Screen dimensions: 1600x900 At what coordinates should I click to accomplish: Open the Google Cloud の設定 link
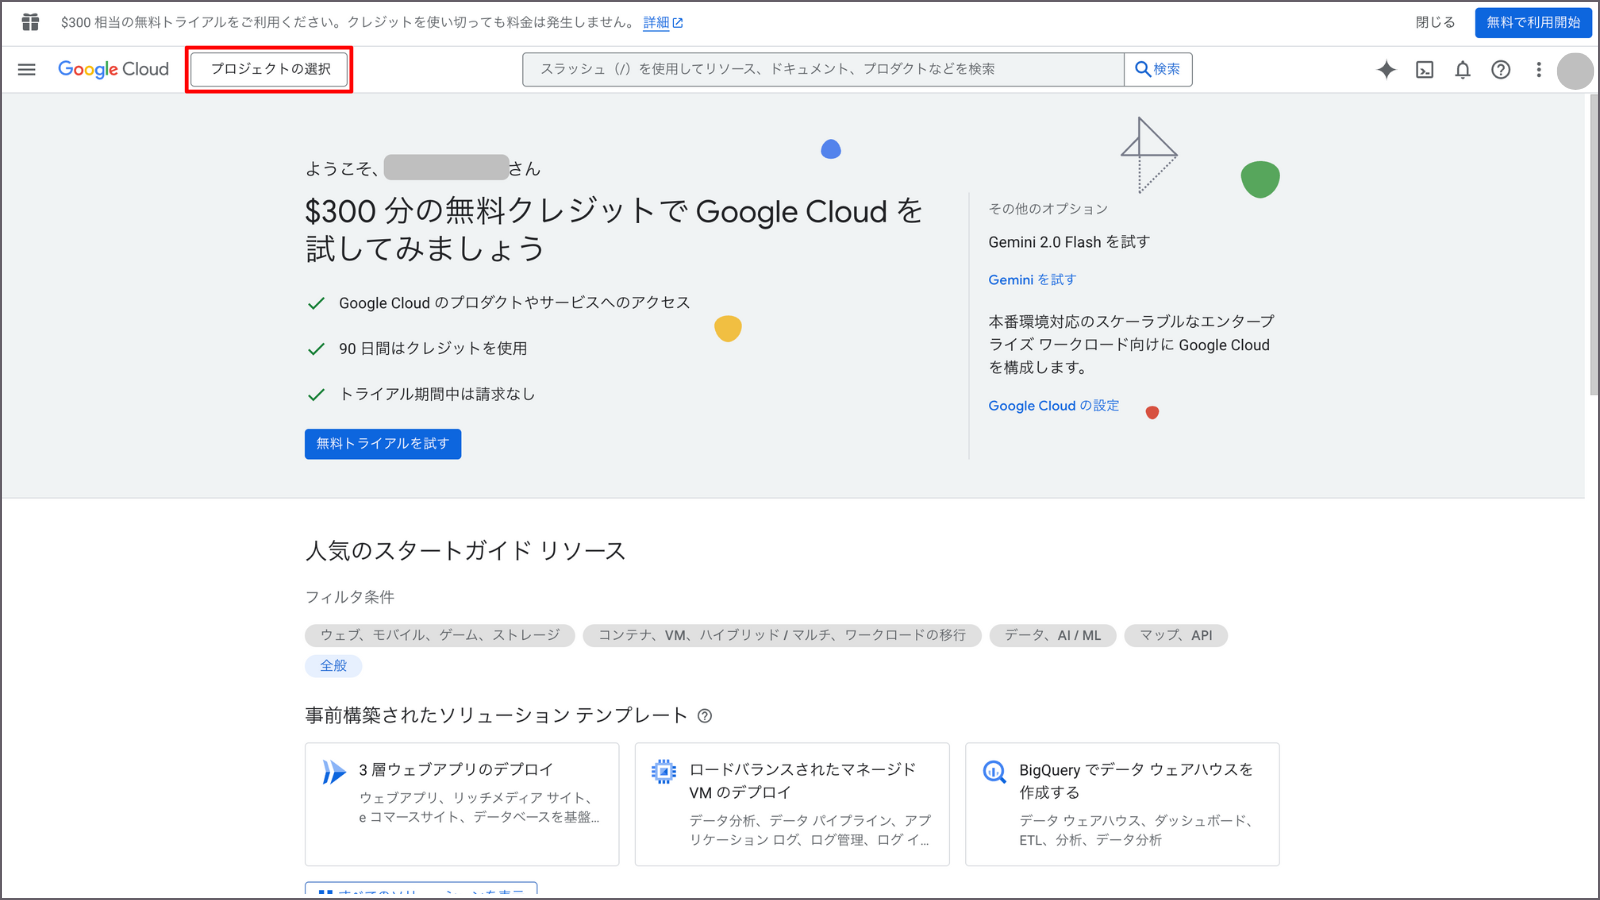pyautogui.click(x=1054, y=406)
